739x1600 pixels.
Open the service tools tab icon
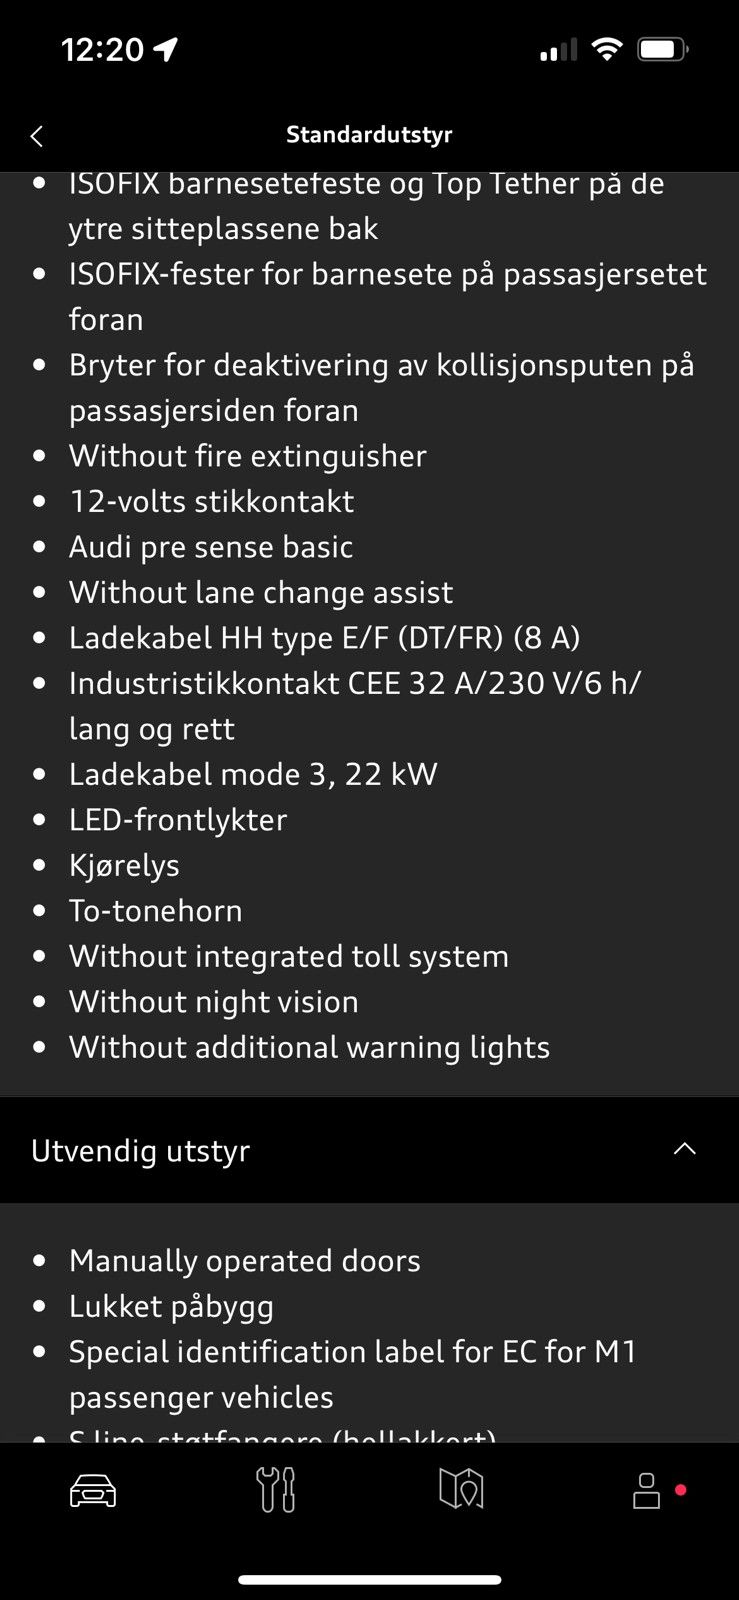click(276, 1490)
